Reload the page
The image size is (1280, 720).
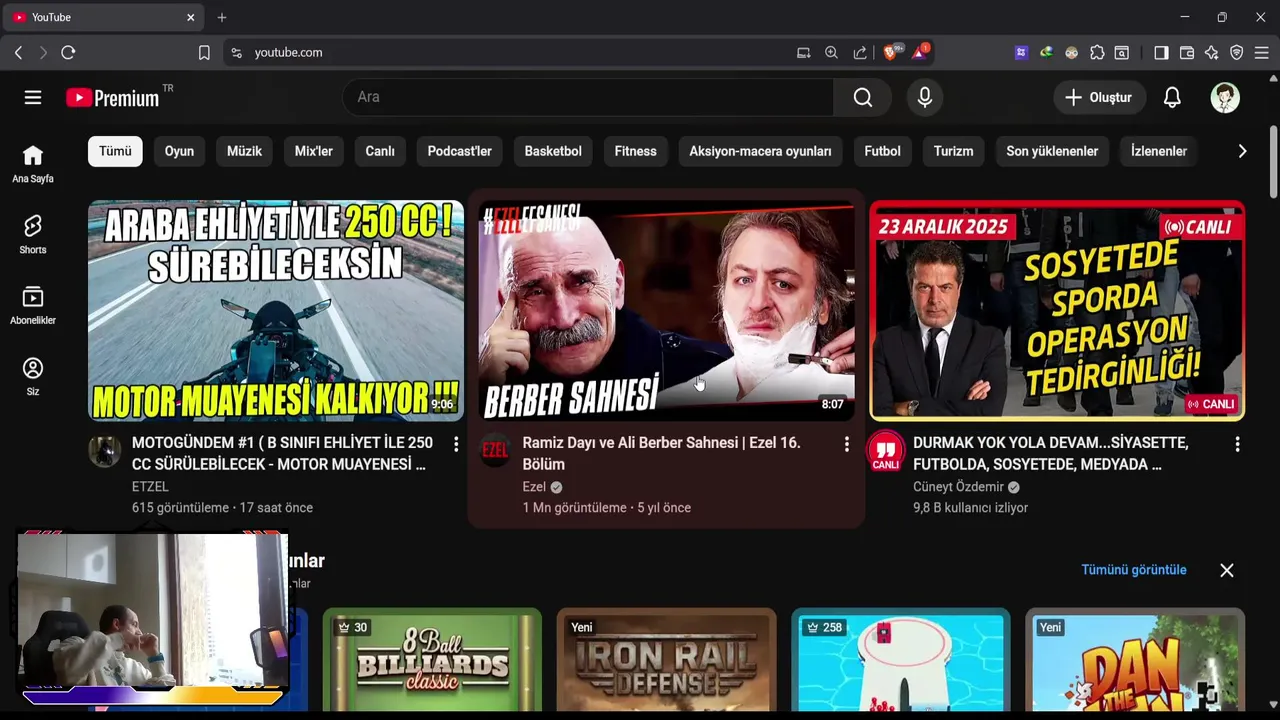point(68,52)
